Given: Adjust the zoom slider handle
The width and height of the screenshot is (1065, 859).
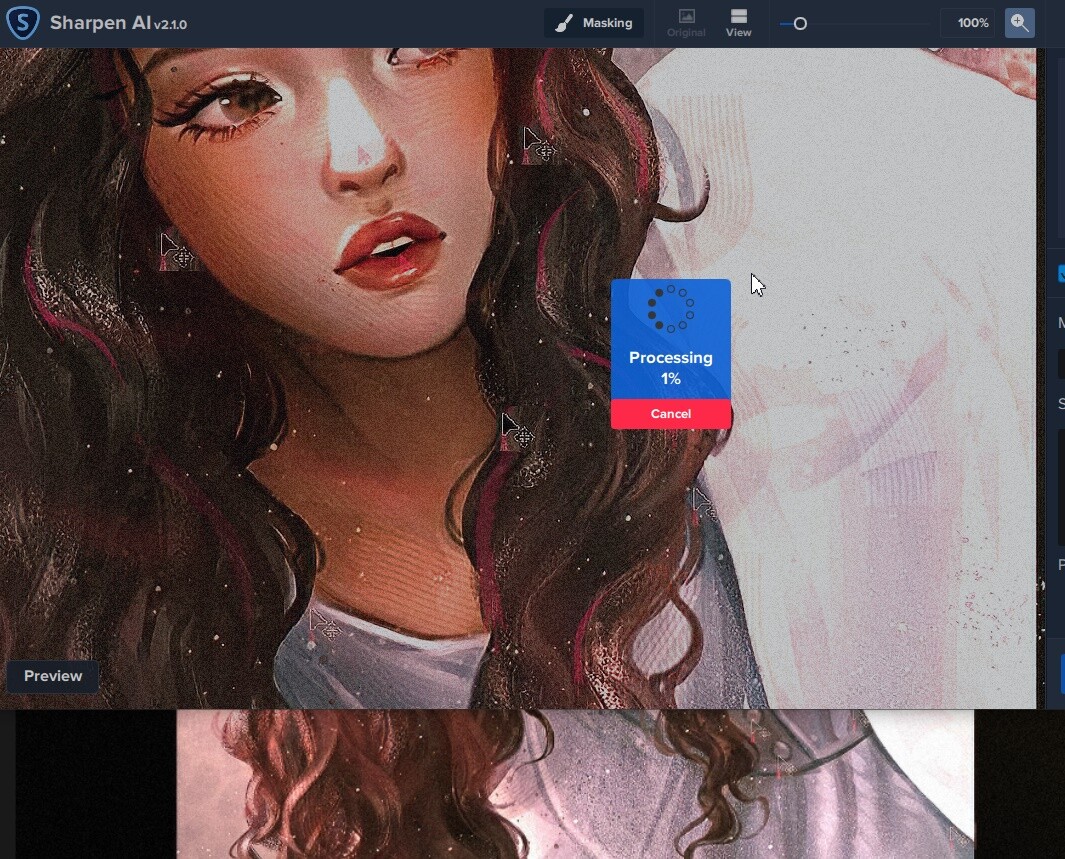Looking at the screenshot, I should (800, 24).
